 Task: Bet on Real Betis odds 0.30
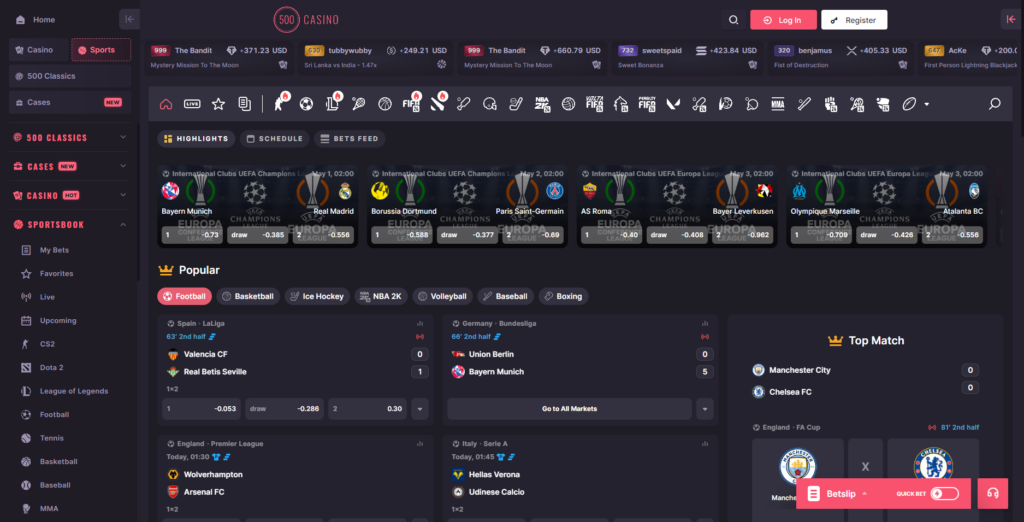click(368, 409)
